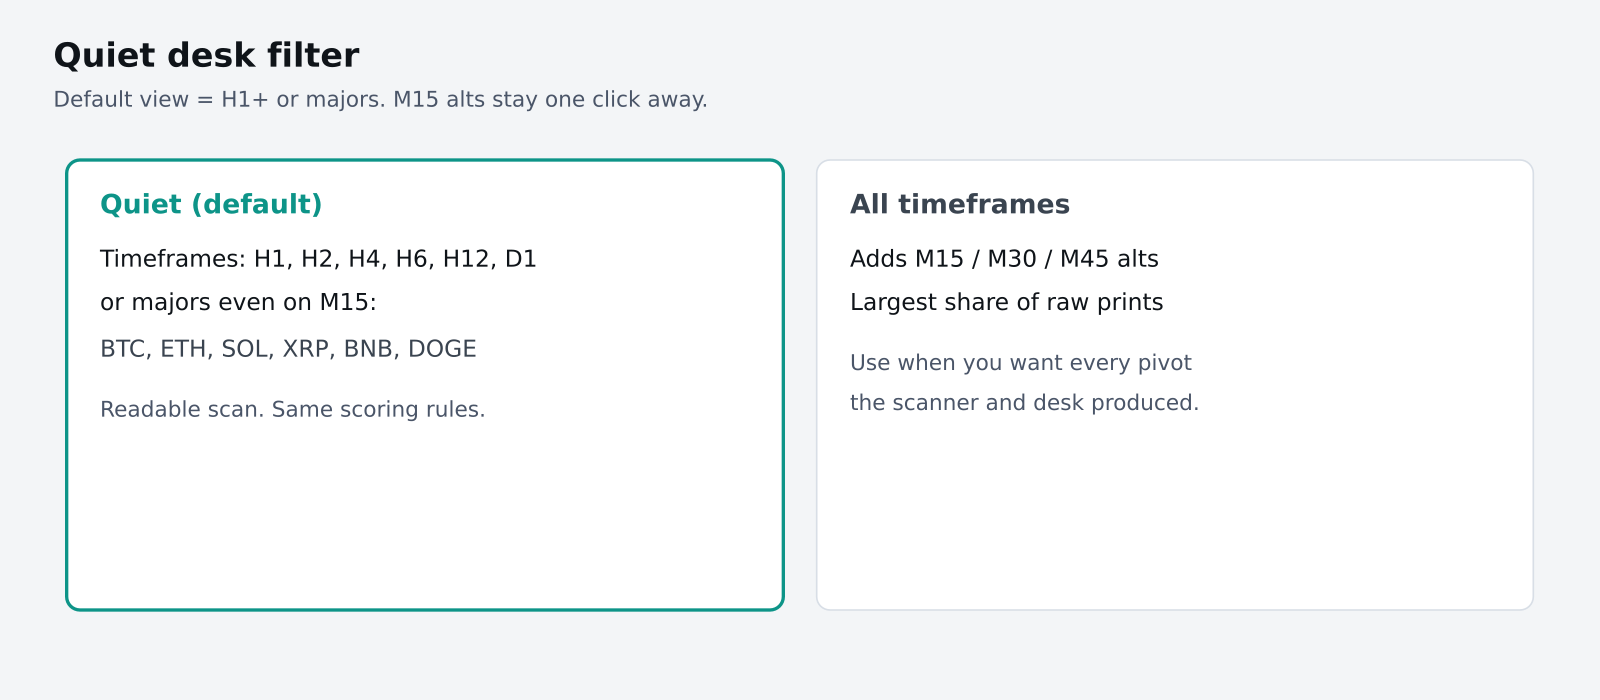Click 'Readable scan. Same scoring rules.' note
Viewport: 1600px width, 700px height.
(x=292, y=409)
